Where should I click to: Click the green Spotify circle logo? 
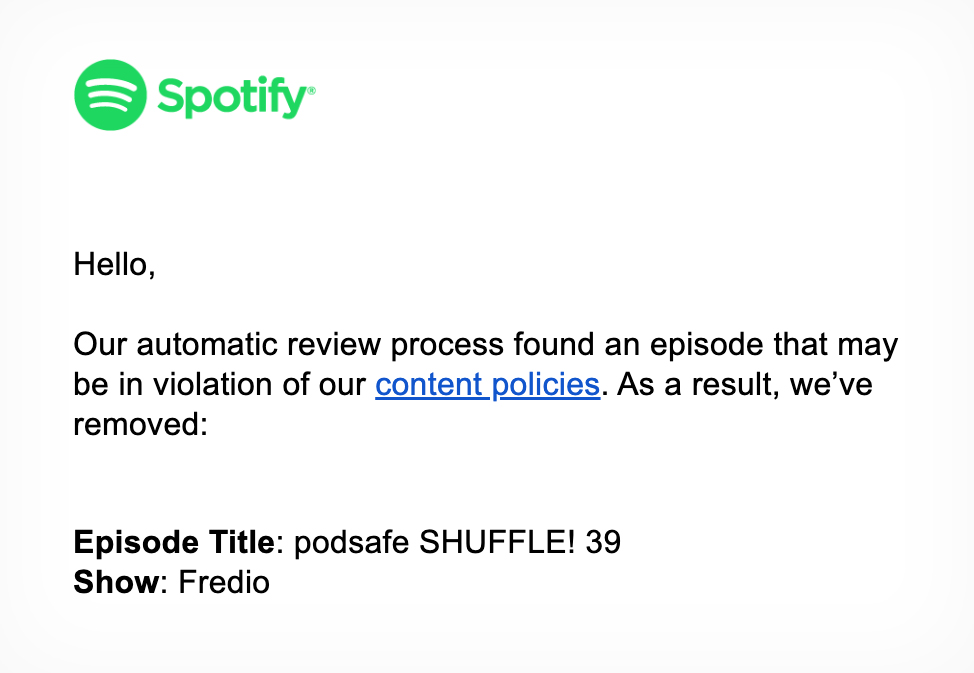(x=111, y=95)
